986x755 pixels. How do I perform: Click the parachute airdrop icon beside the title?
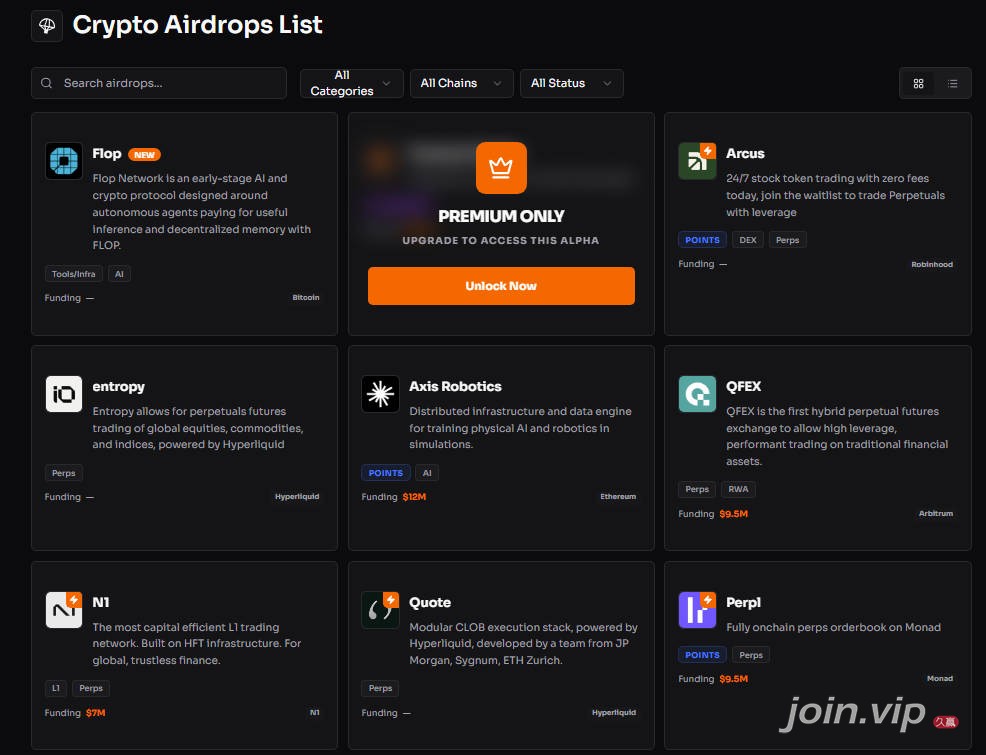point(47,26)
